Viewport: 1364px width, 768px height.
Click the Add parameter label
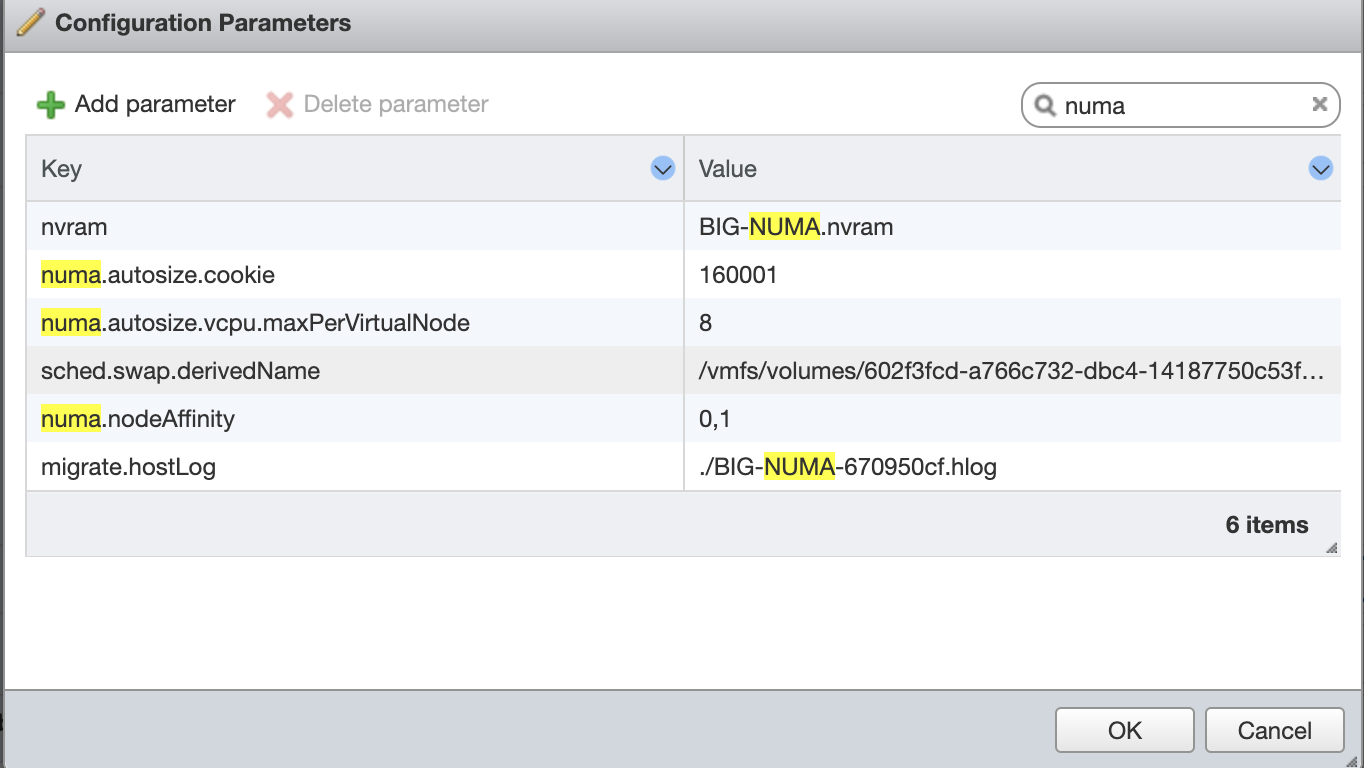[x=154, y=104]
